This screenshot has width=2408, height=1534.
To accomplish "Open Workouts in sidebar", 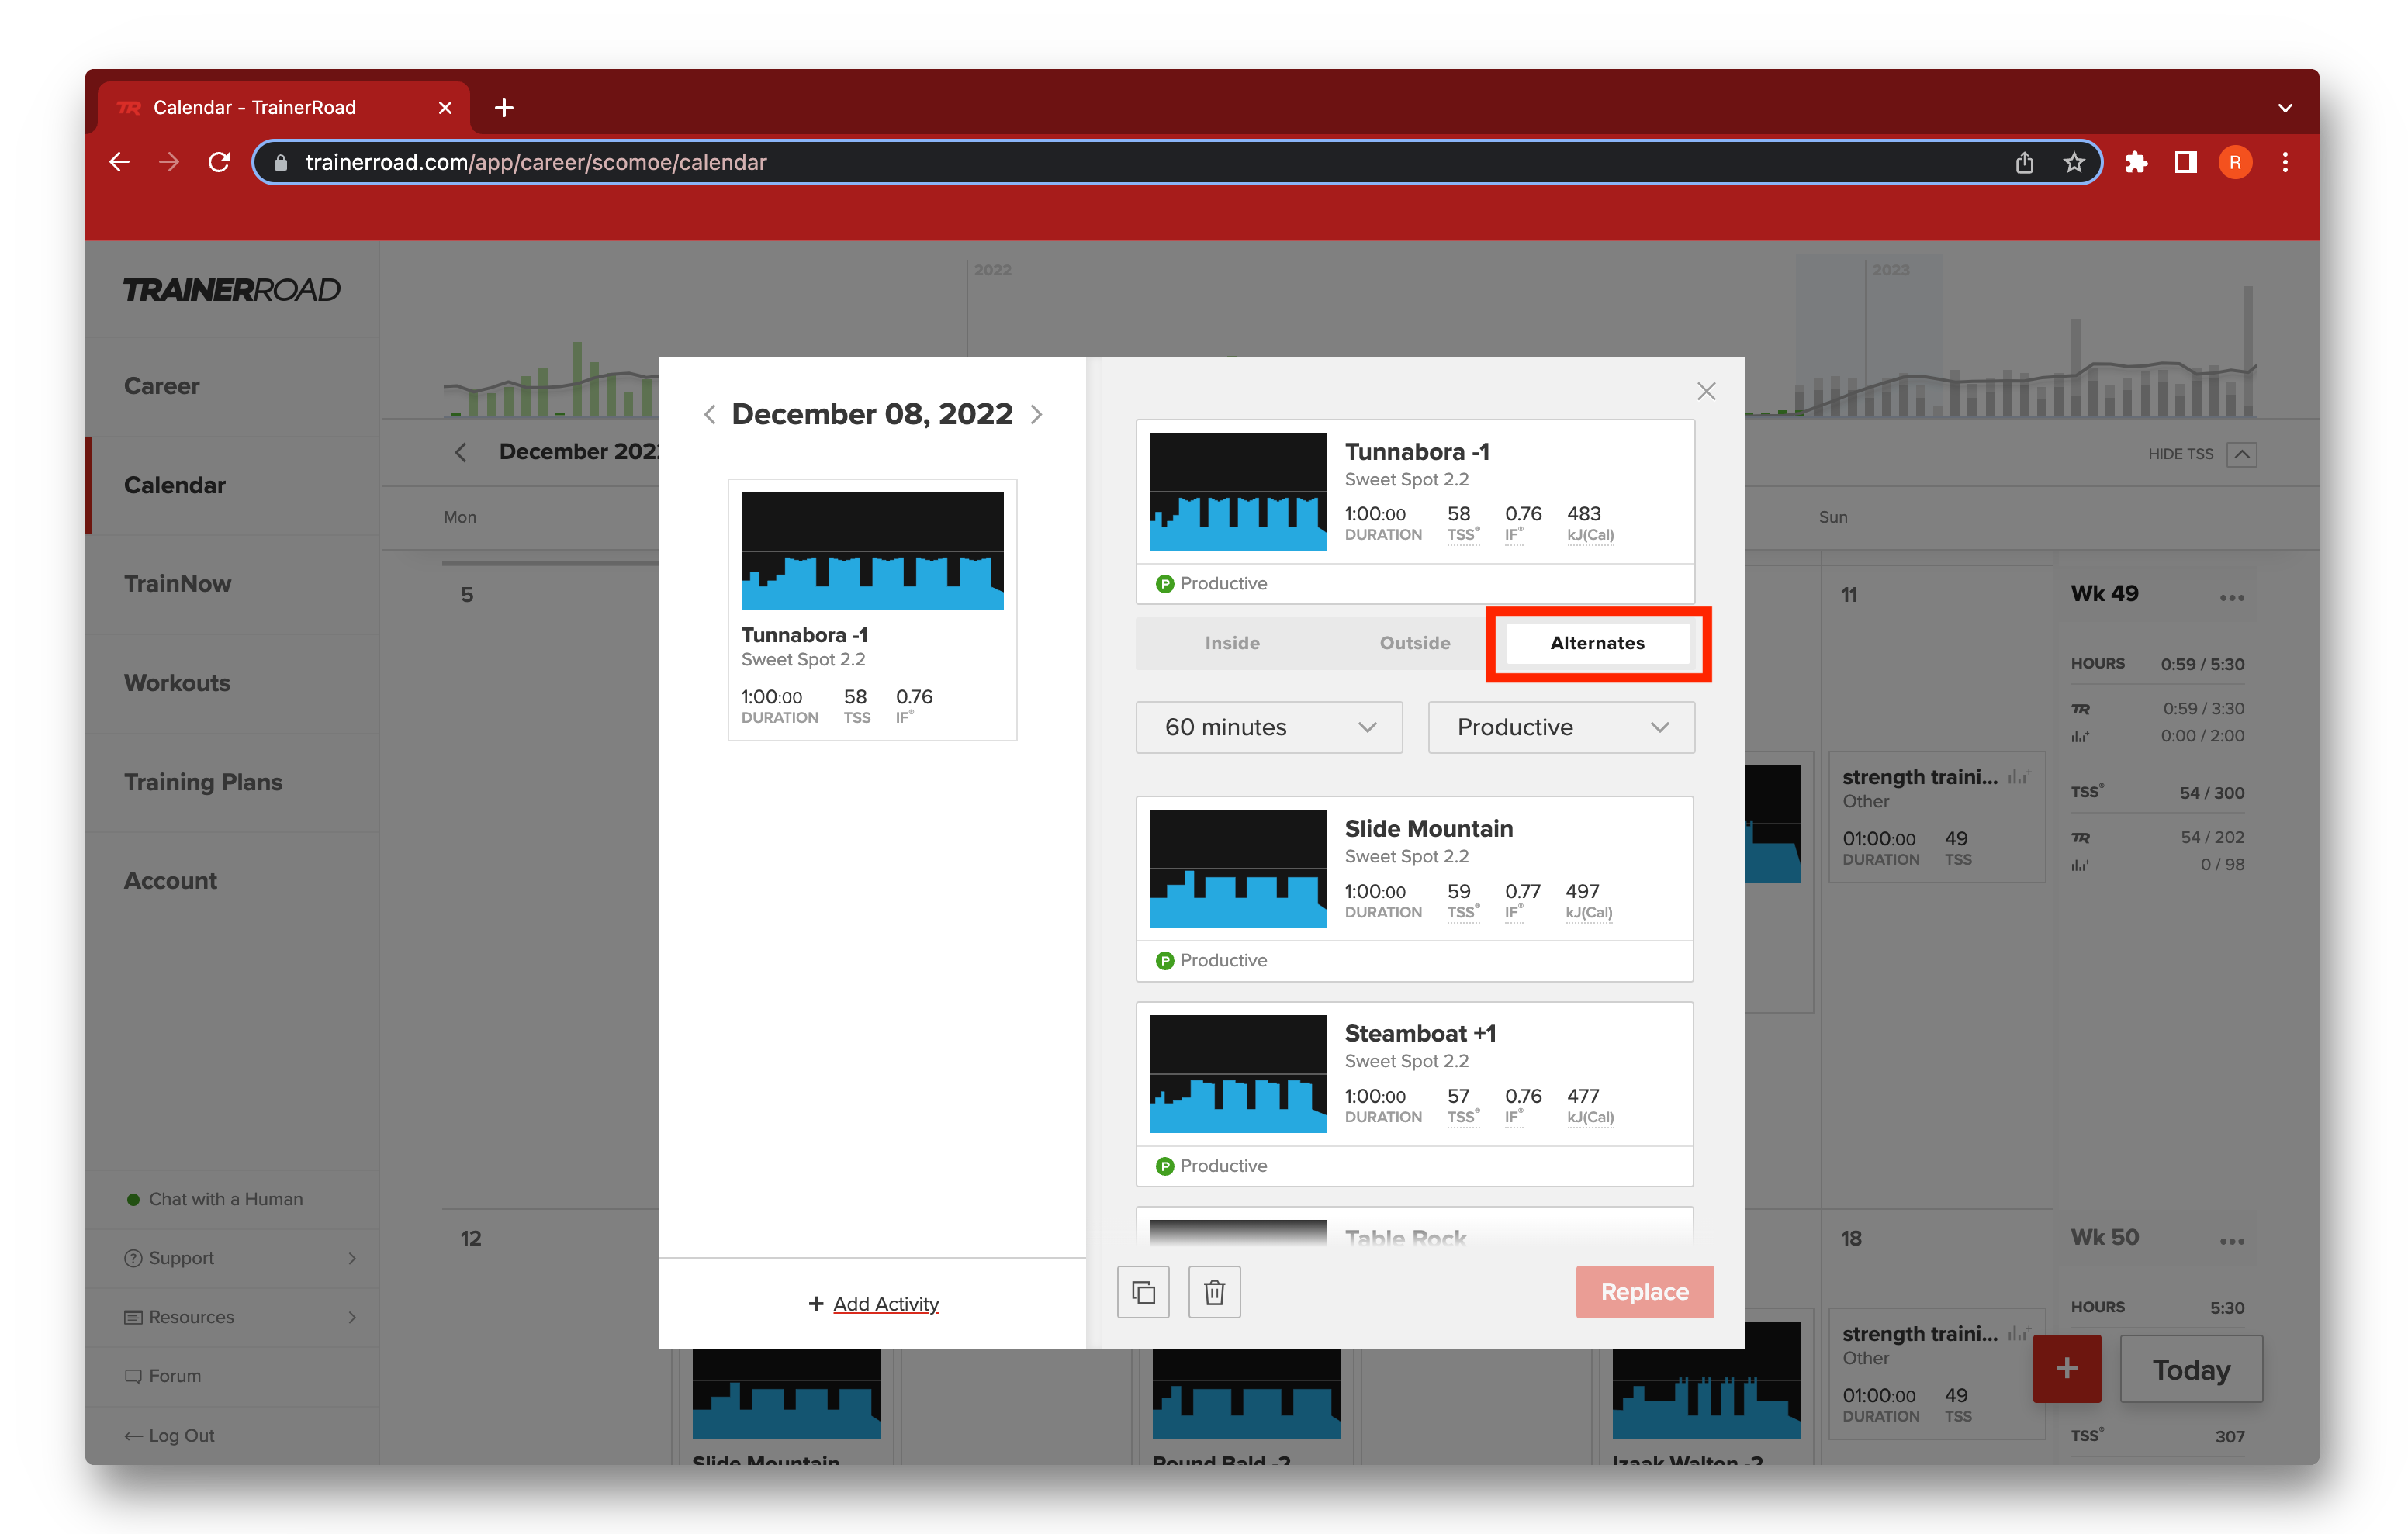I will [x=177, y=682].
